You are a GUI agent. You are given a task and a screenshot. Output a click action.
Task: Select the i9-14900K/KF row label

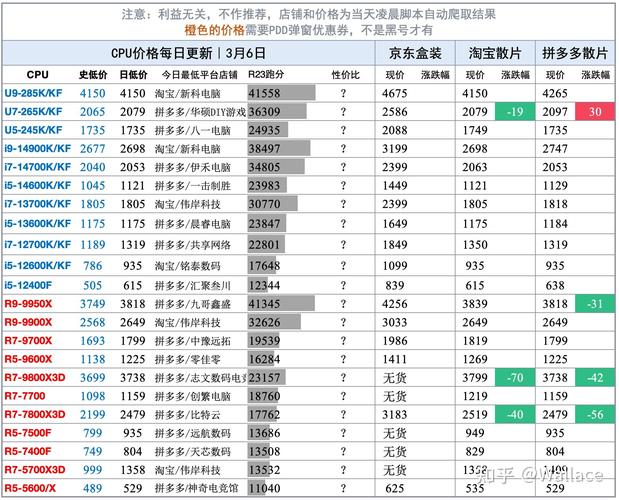[x=38, y=149]
